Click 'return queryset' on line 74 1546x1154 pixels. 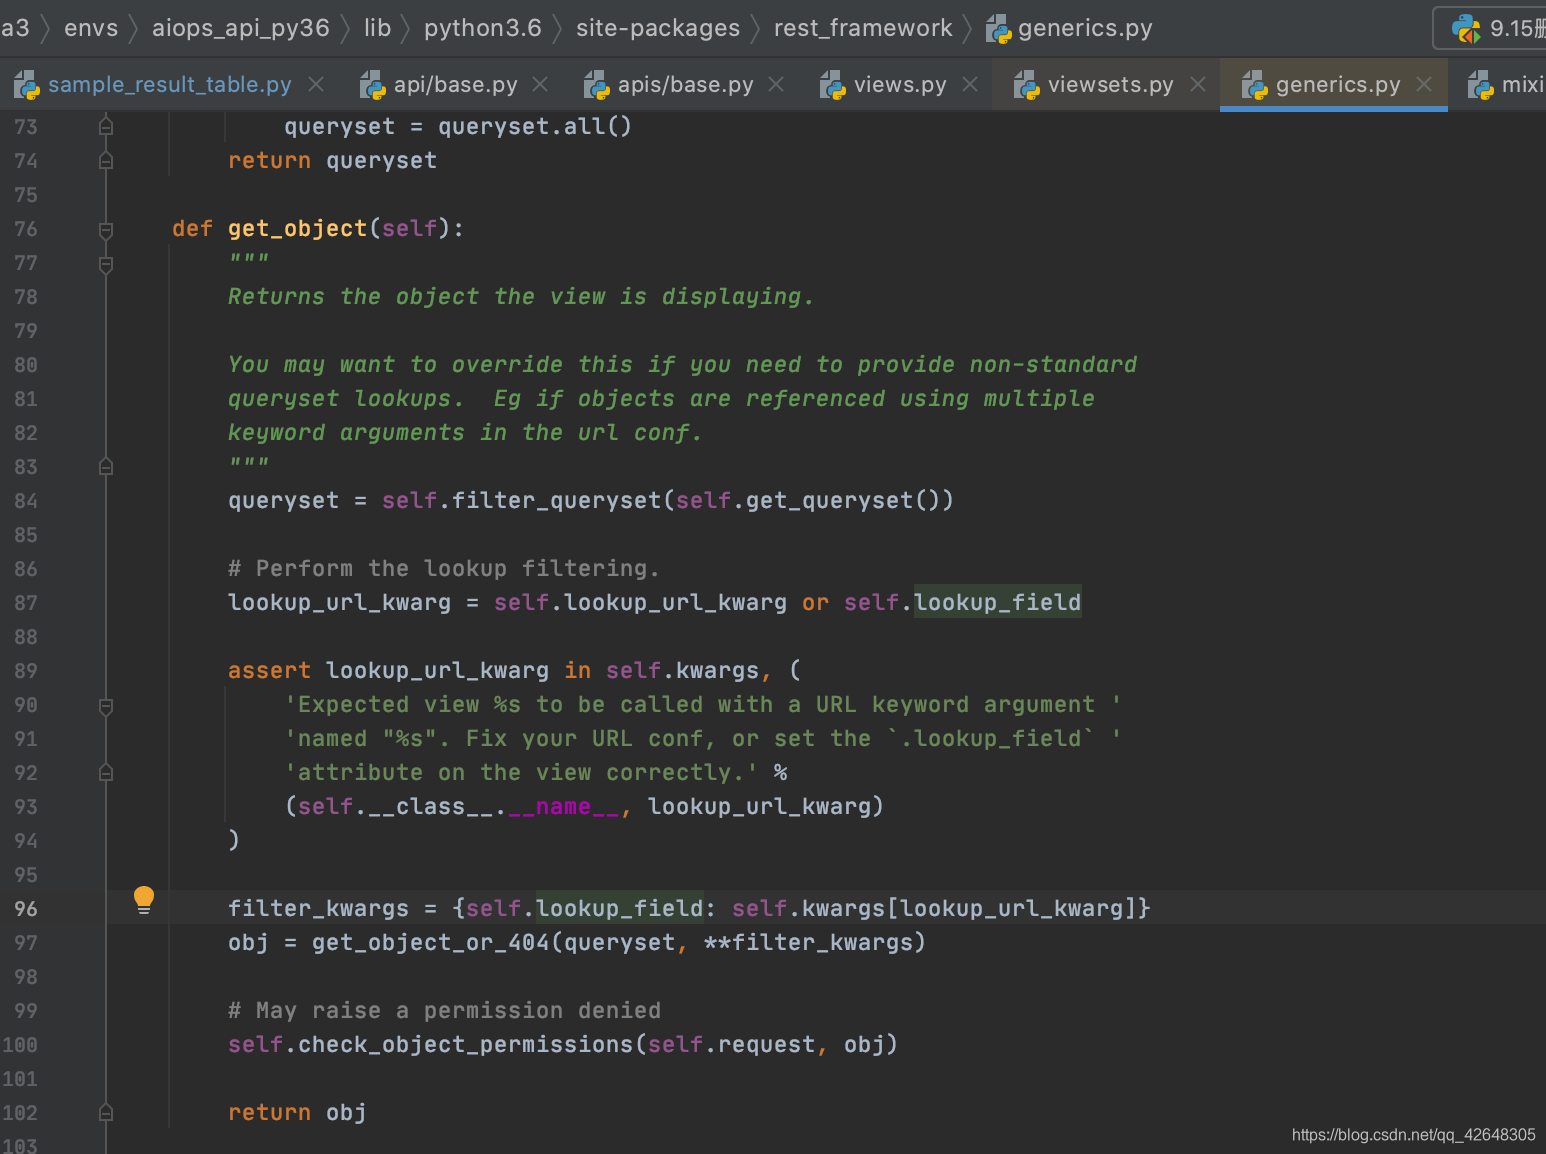pos(333,161)
